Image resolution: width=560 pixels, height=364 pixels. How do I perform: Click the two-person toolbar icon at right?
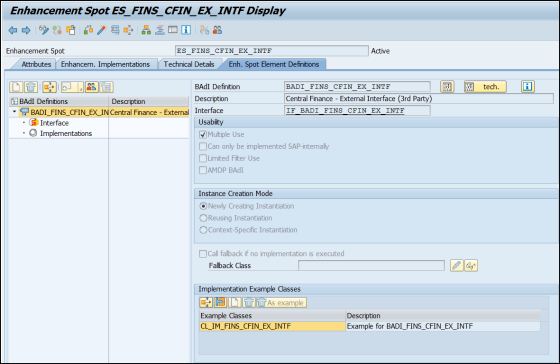point(217,30)
